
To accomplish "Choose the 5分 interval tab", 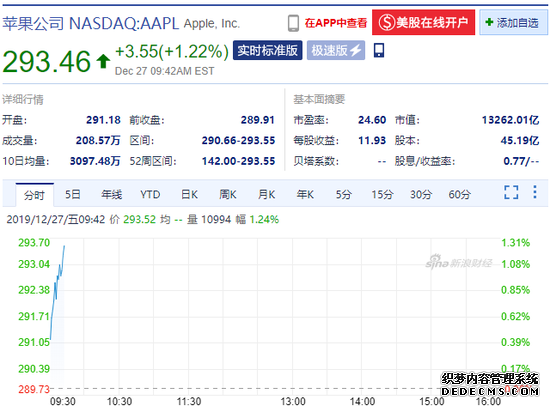I will click(x=343, y=194).
